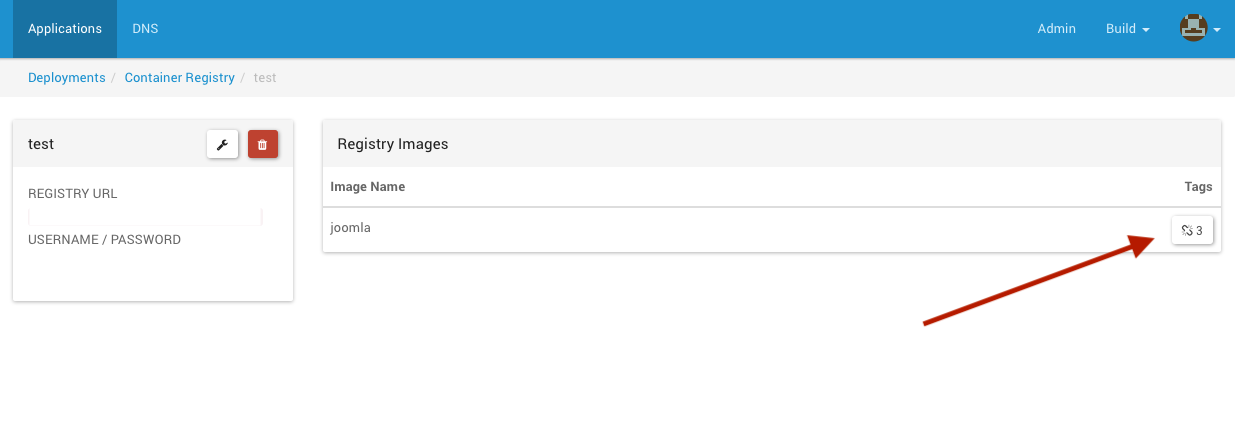Select the test breadcrumb text
Viewport: 1235px width, 427px height.
point(265,77)
